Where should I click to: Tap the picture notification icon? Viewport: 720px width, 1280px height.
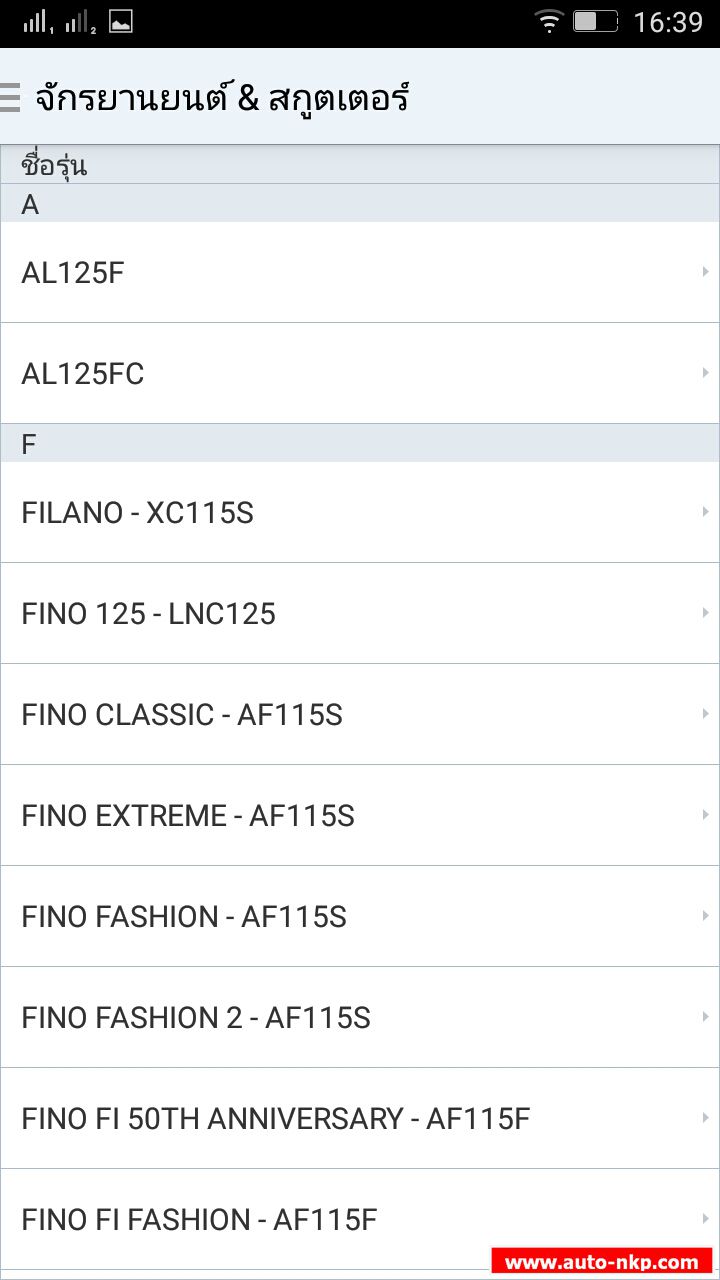[x=121, y=21]
